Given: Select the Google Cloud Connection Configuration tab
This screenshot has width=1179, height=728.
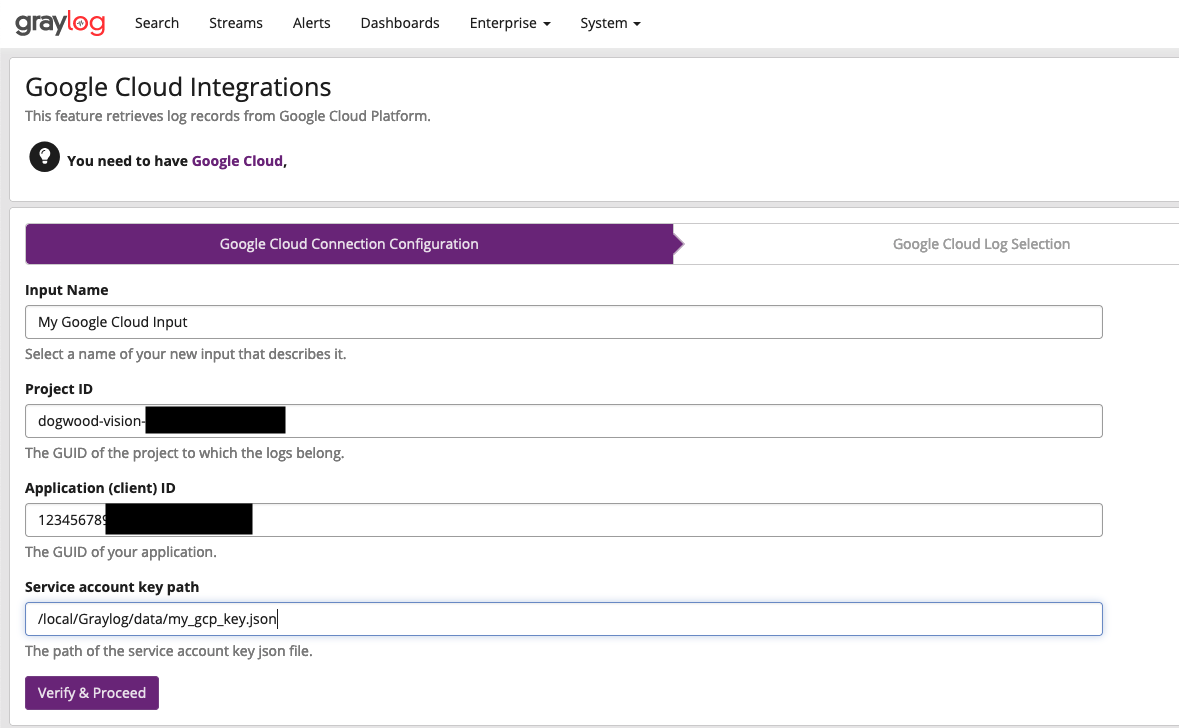Looking at the screenshot, I should (349, 243).
